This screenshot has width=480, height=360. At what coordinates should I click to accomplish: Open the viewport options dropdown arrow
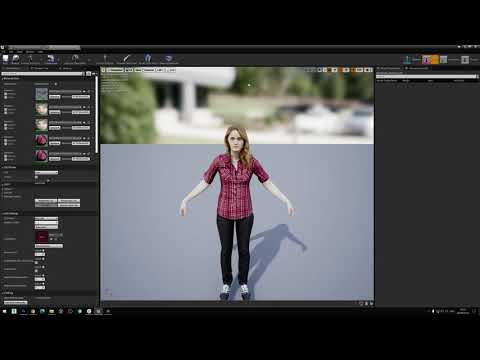click(103, 70)
